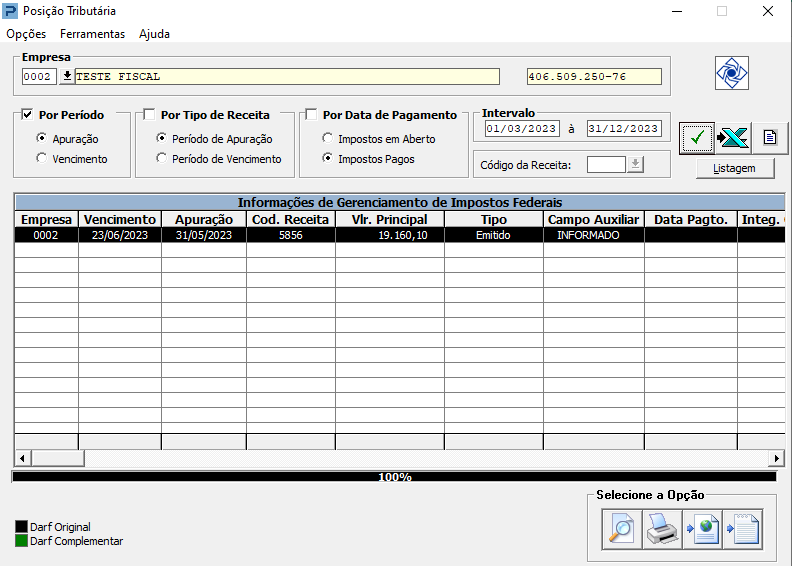The width and height of the screenshot is (792, 566).
Task: Choose the Período de Vencimento radio option
Action: pyautogui.click(x=161, y=158)
